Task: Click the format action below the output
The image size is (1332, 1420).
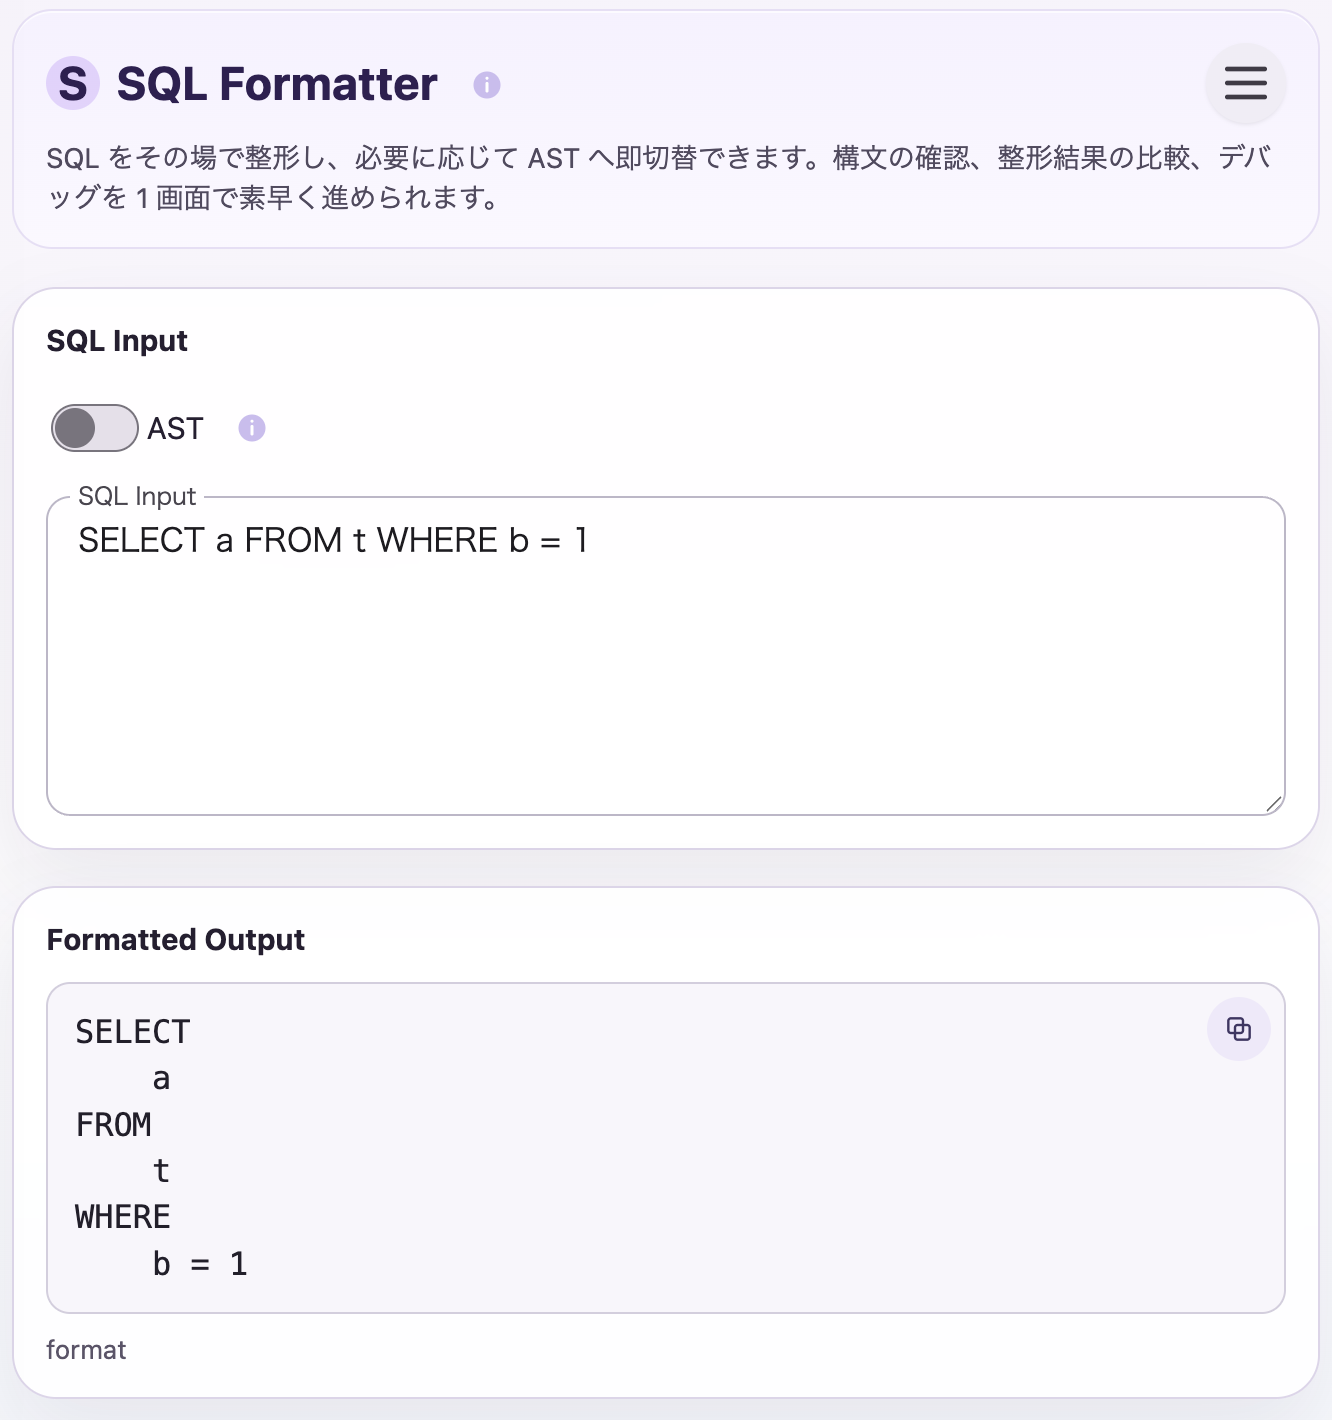Action: 86,1349
